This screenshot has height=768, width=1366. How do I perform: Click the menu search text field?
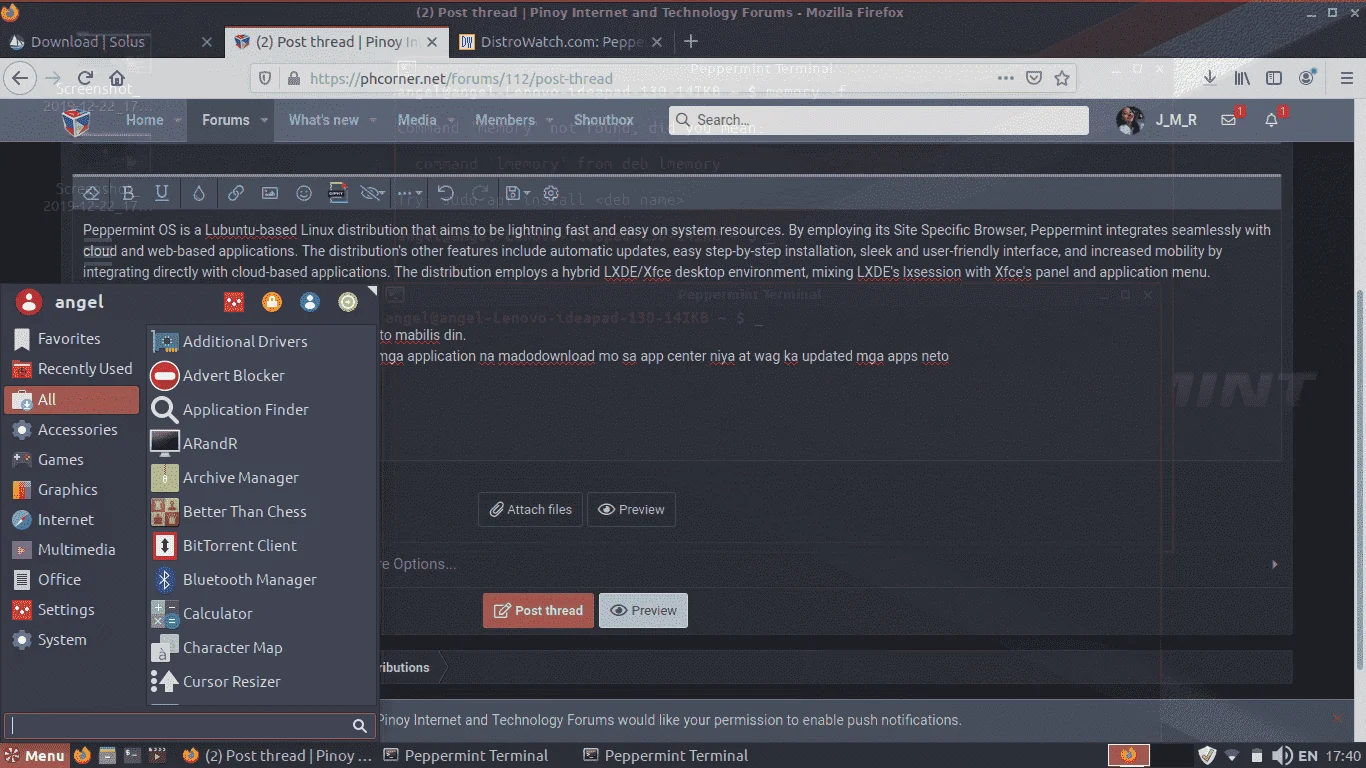[190, 726]
